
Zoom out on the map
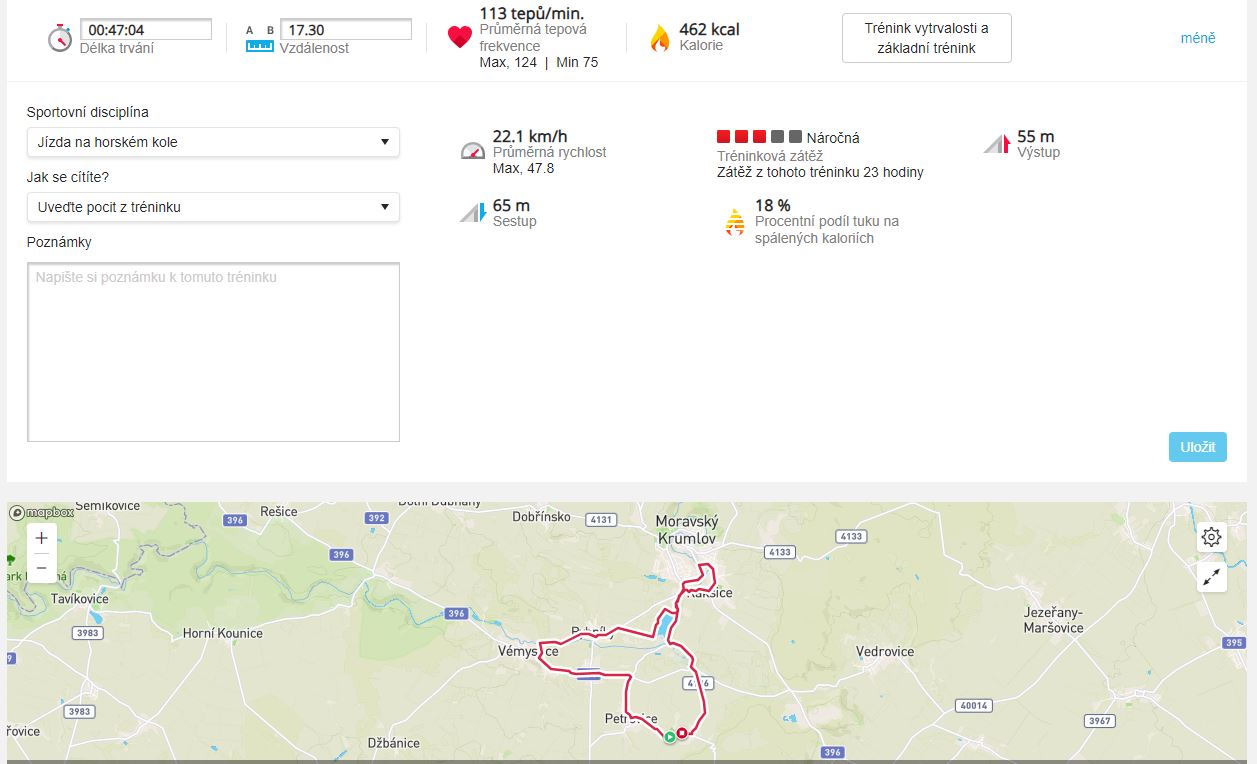(x=41, y=567)
